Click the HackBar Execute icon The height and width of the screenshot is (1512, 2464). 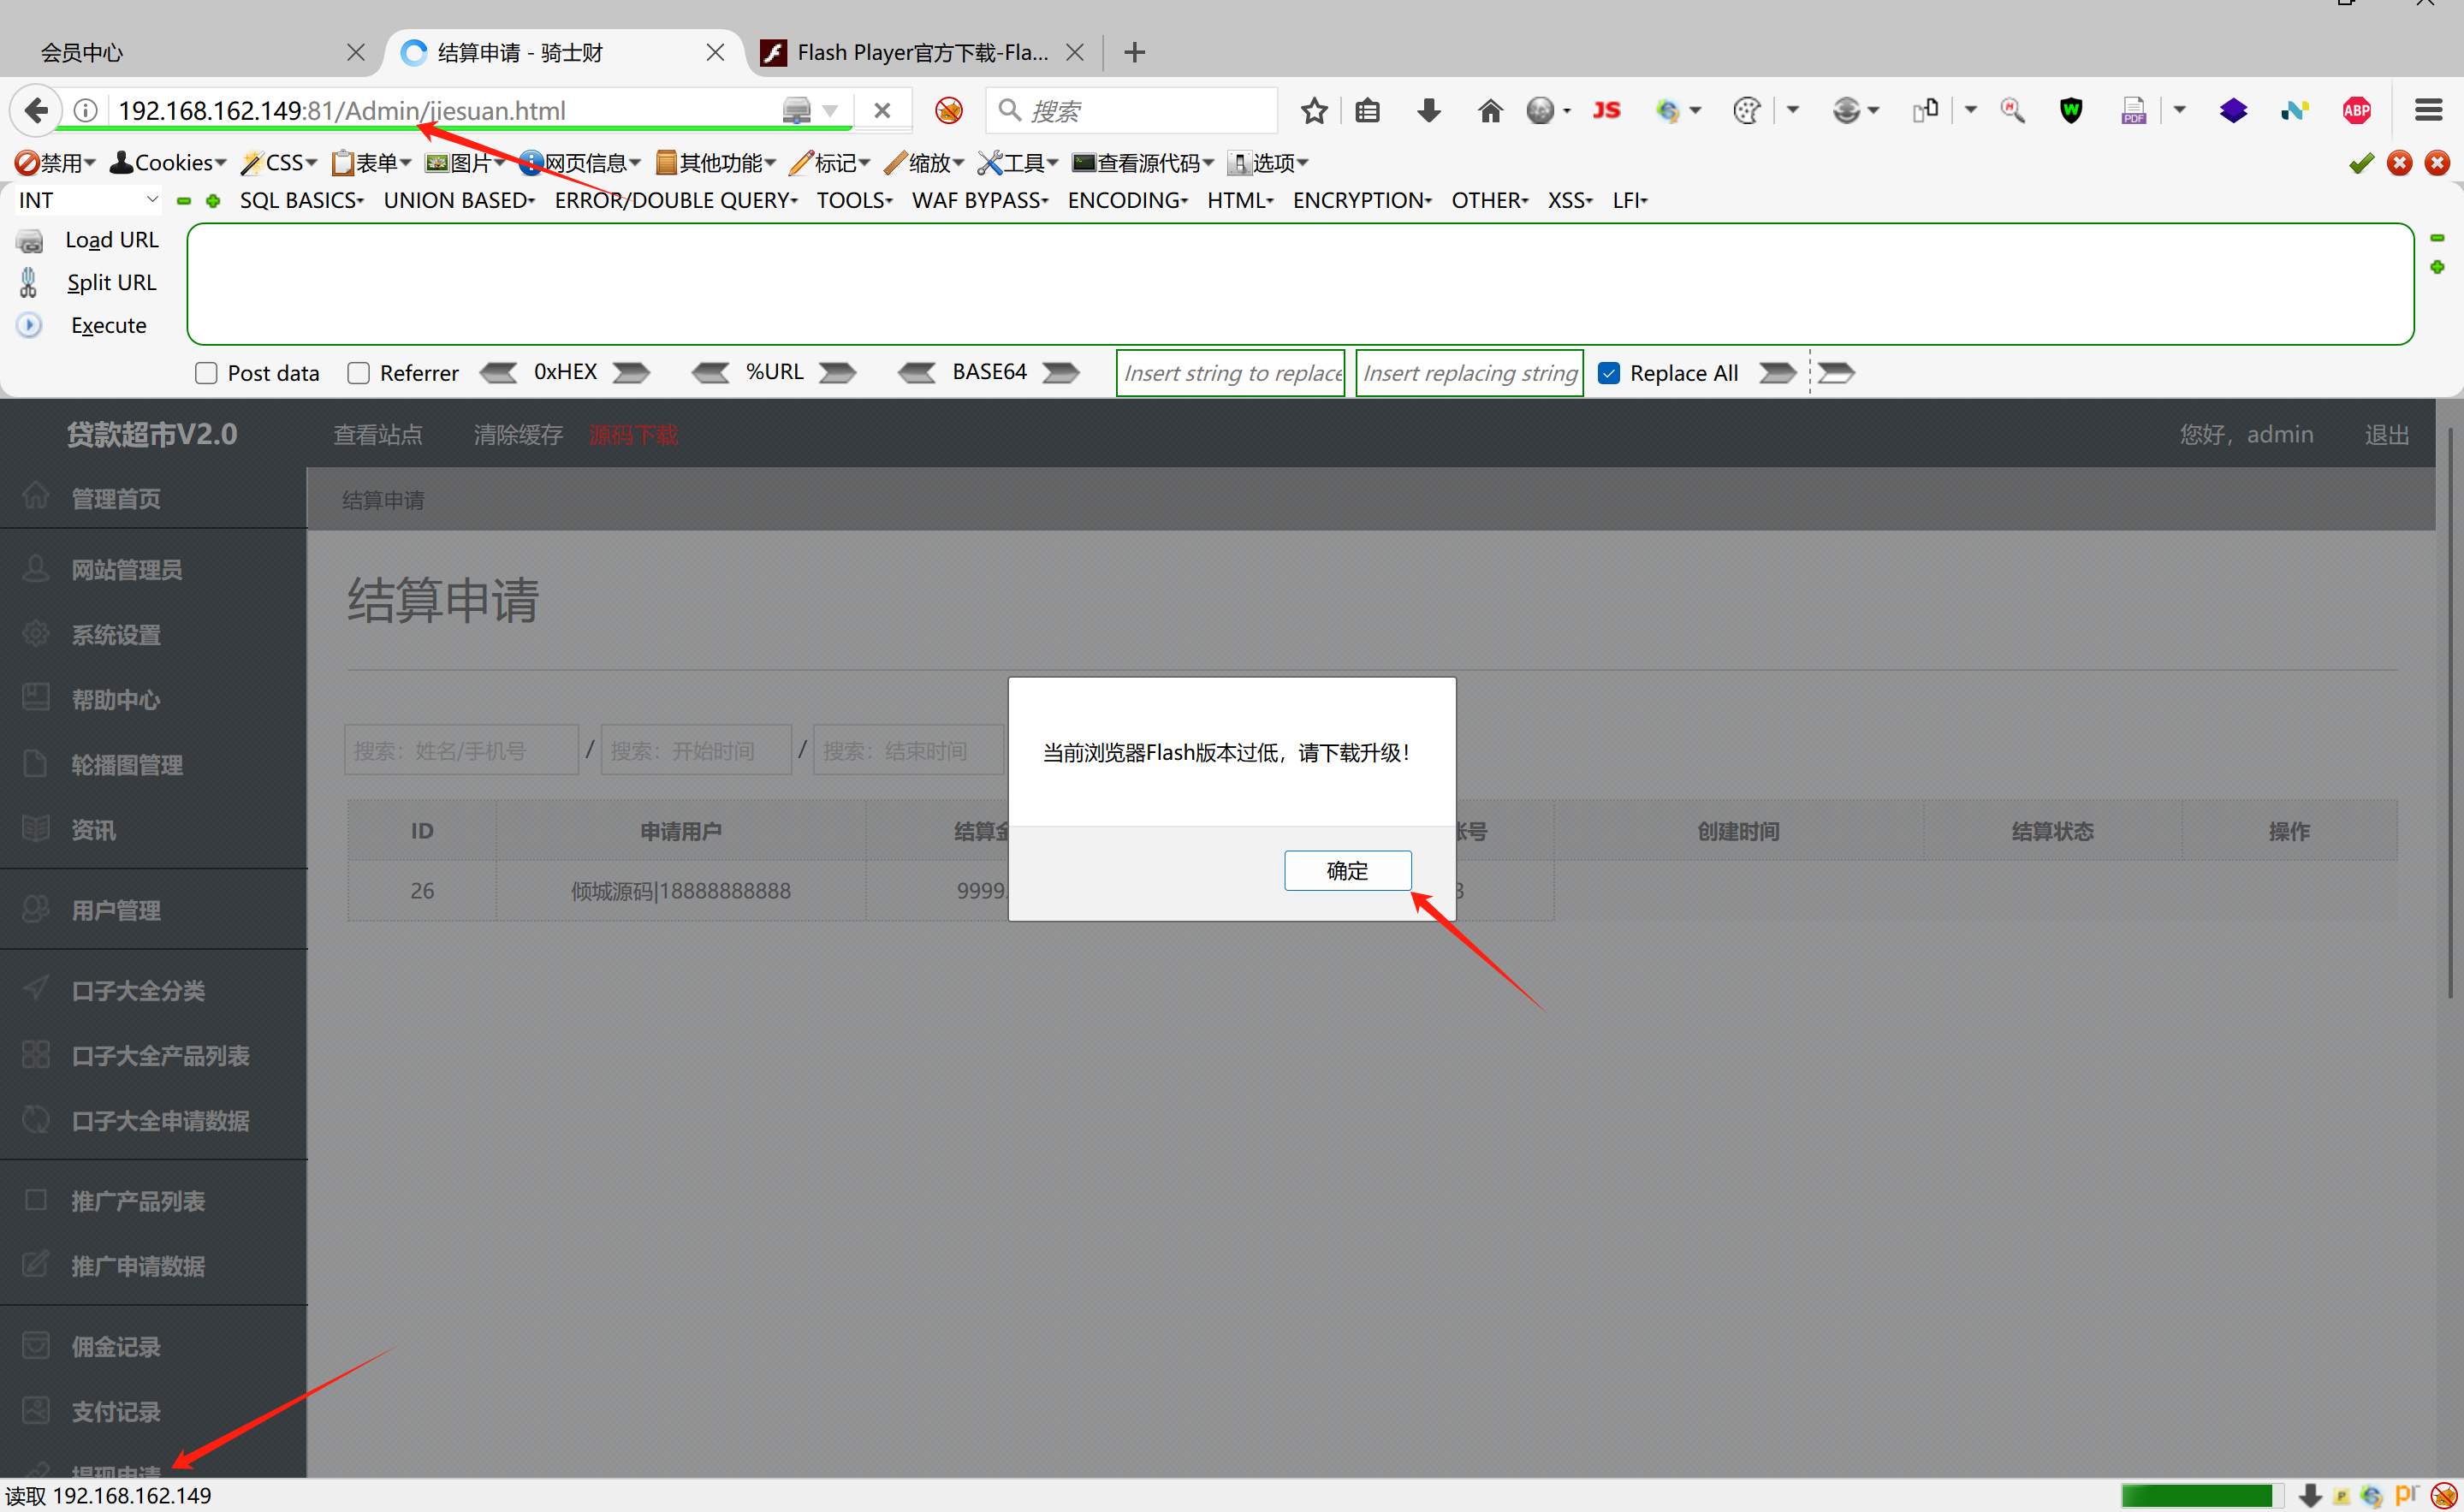pos(29,325)
